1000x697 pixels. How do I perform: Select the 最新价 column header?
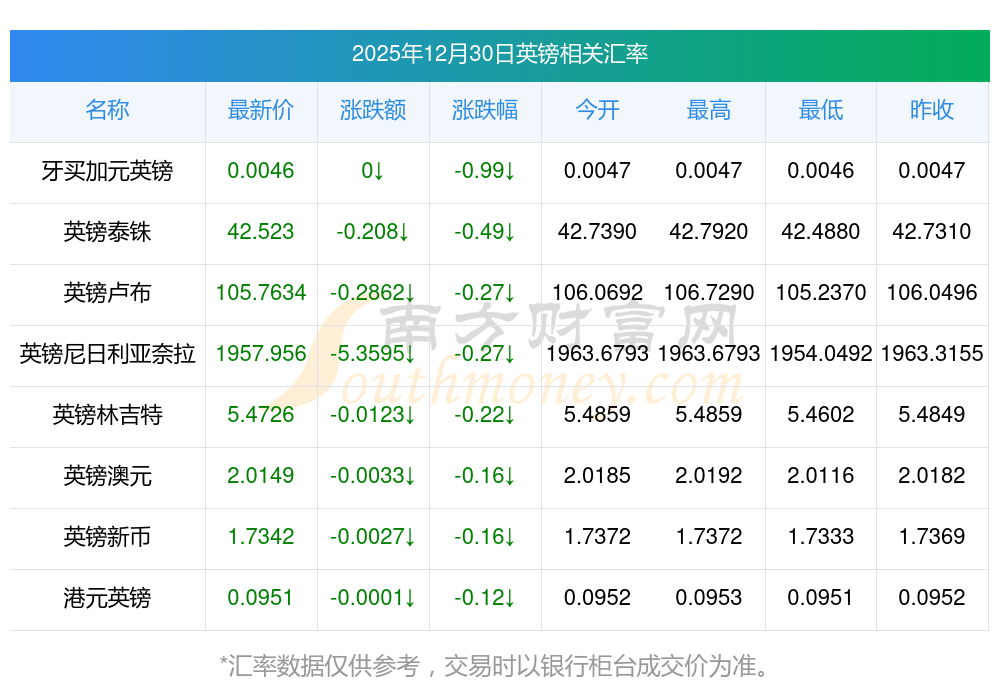click(x=260, y=110)
